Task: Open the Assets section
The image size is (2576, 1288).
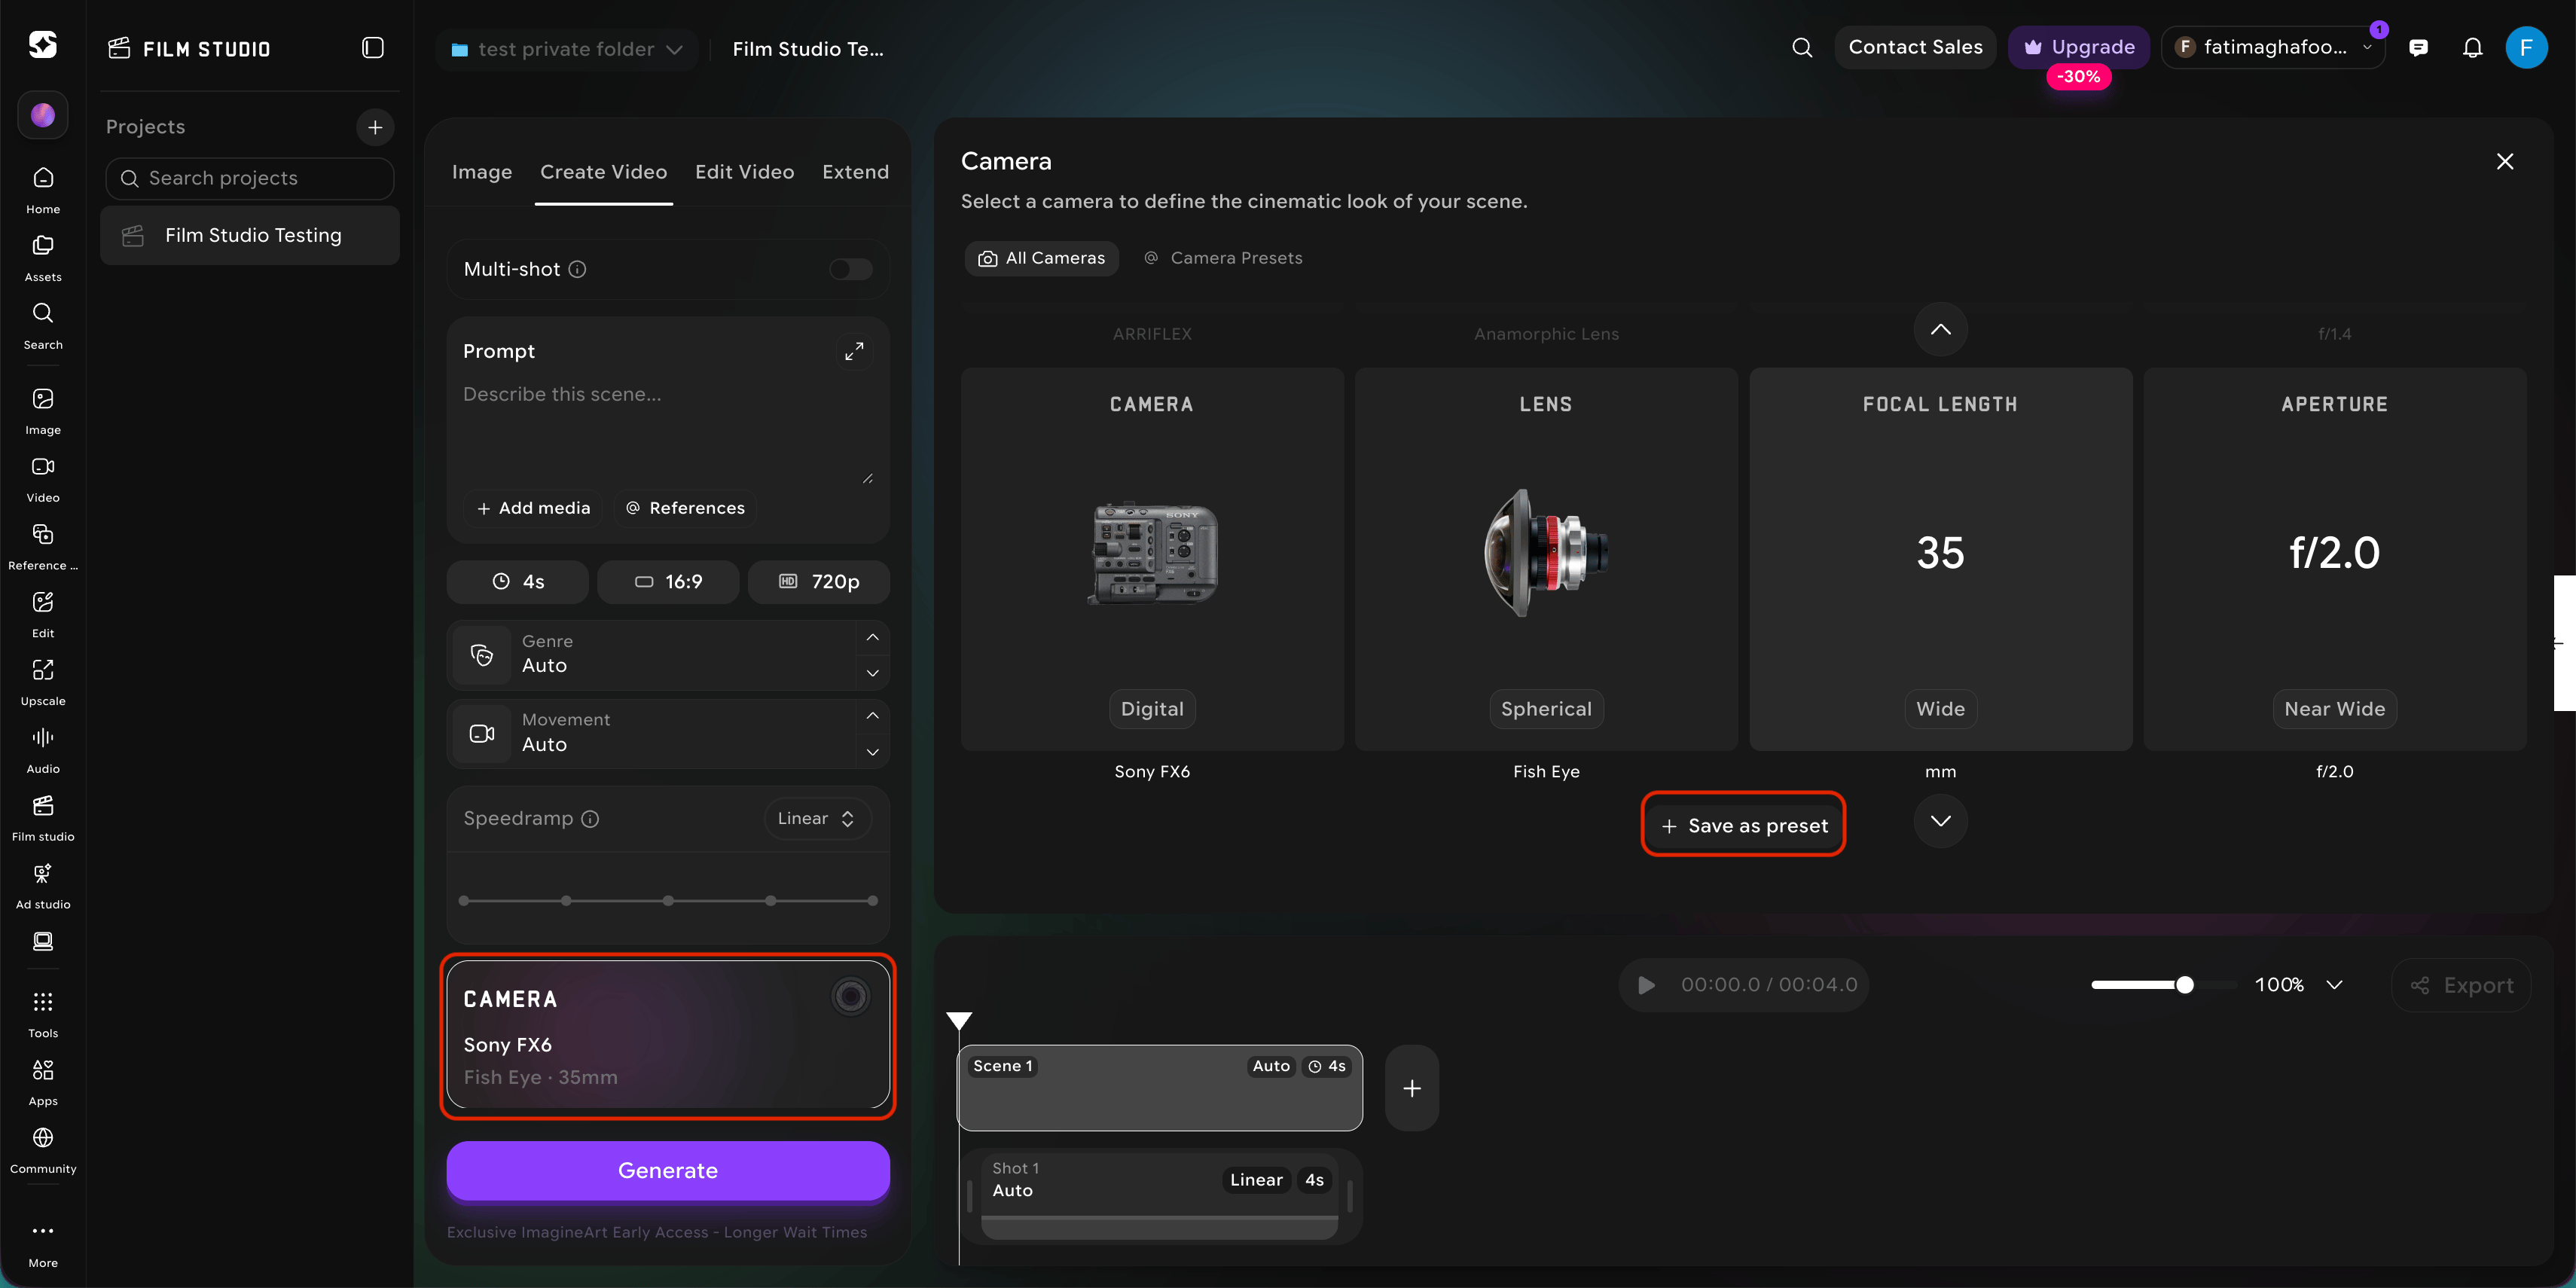Action: tap(43, 258)
